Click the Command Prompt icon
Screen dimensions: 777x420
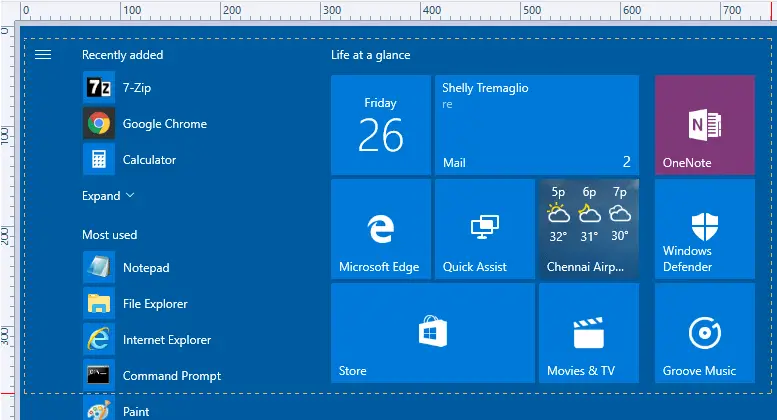point(99,375)
